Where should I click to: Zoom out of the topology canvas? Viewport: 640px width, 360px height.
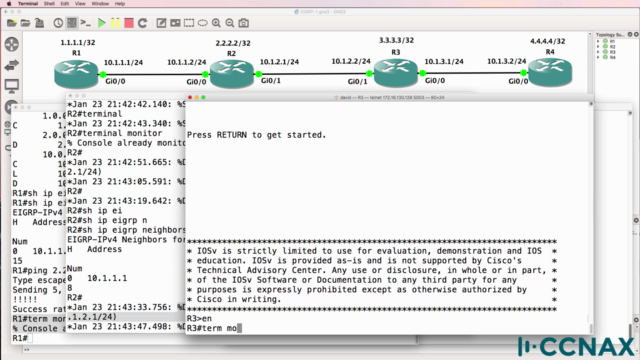pyautogui.click(x=230, y=23)
